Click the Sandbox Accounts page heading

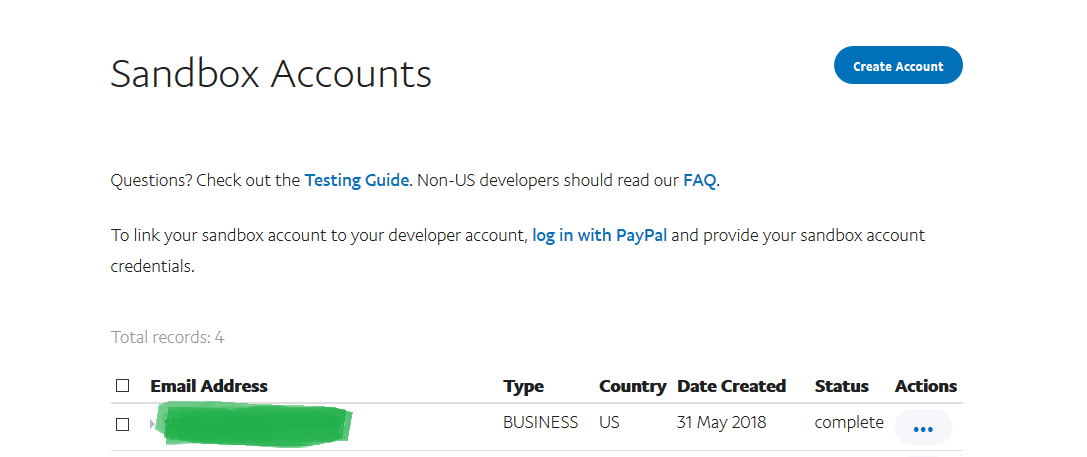click(x=271, y=75)
